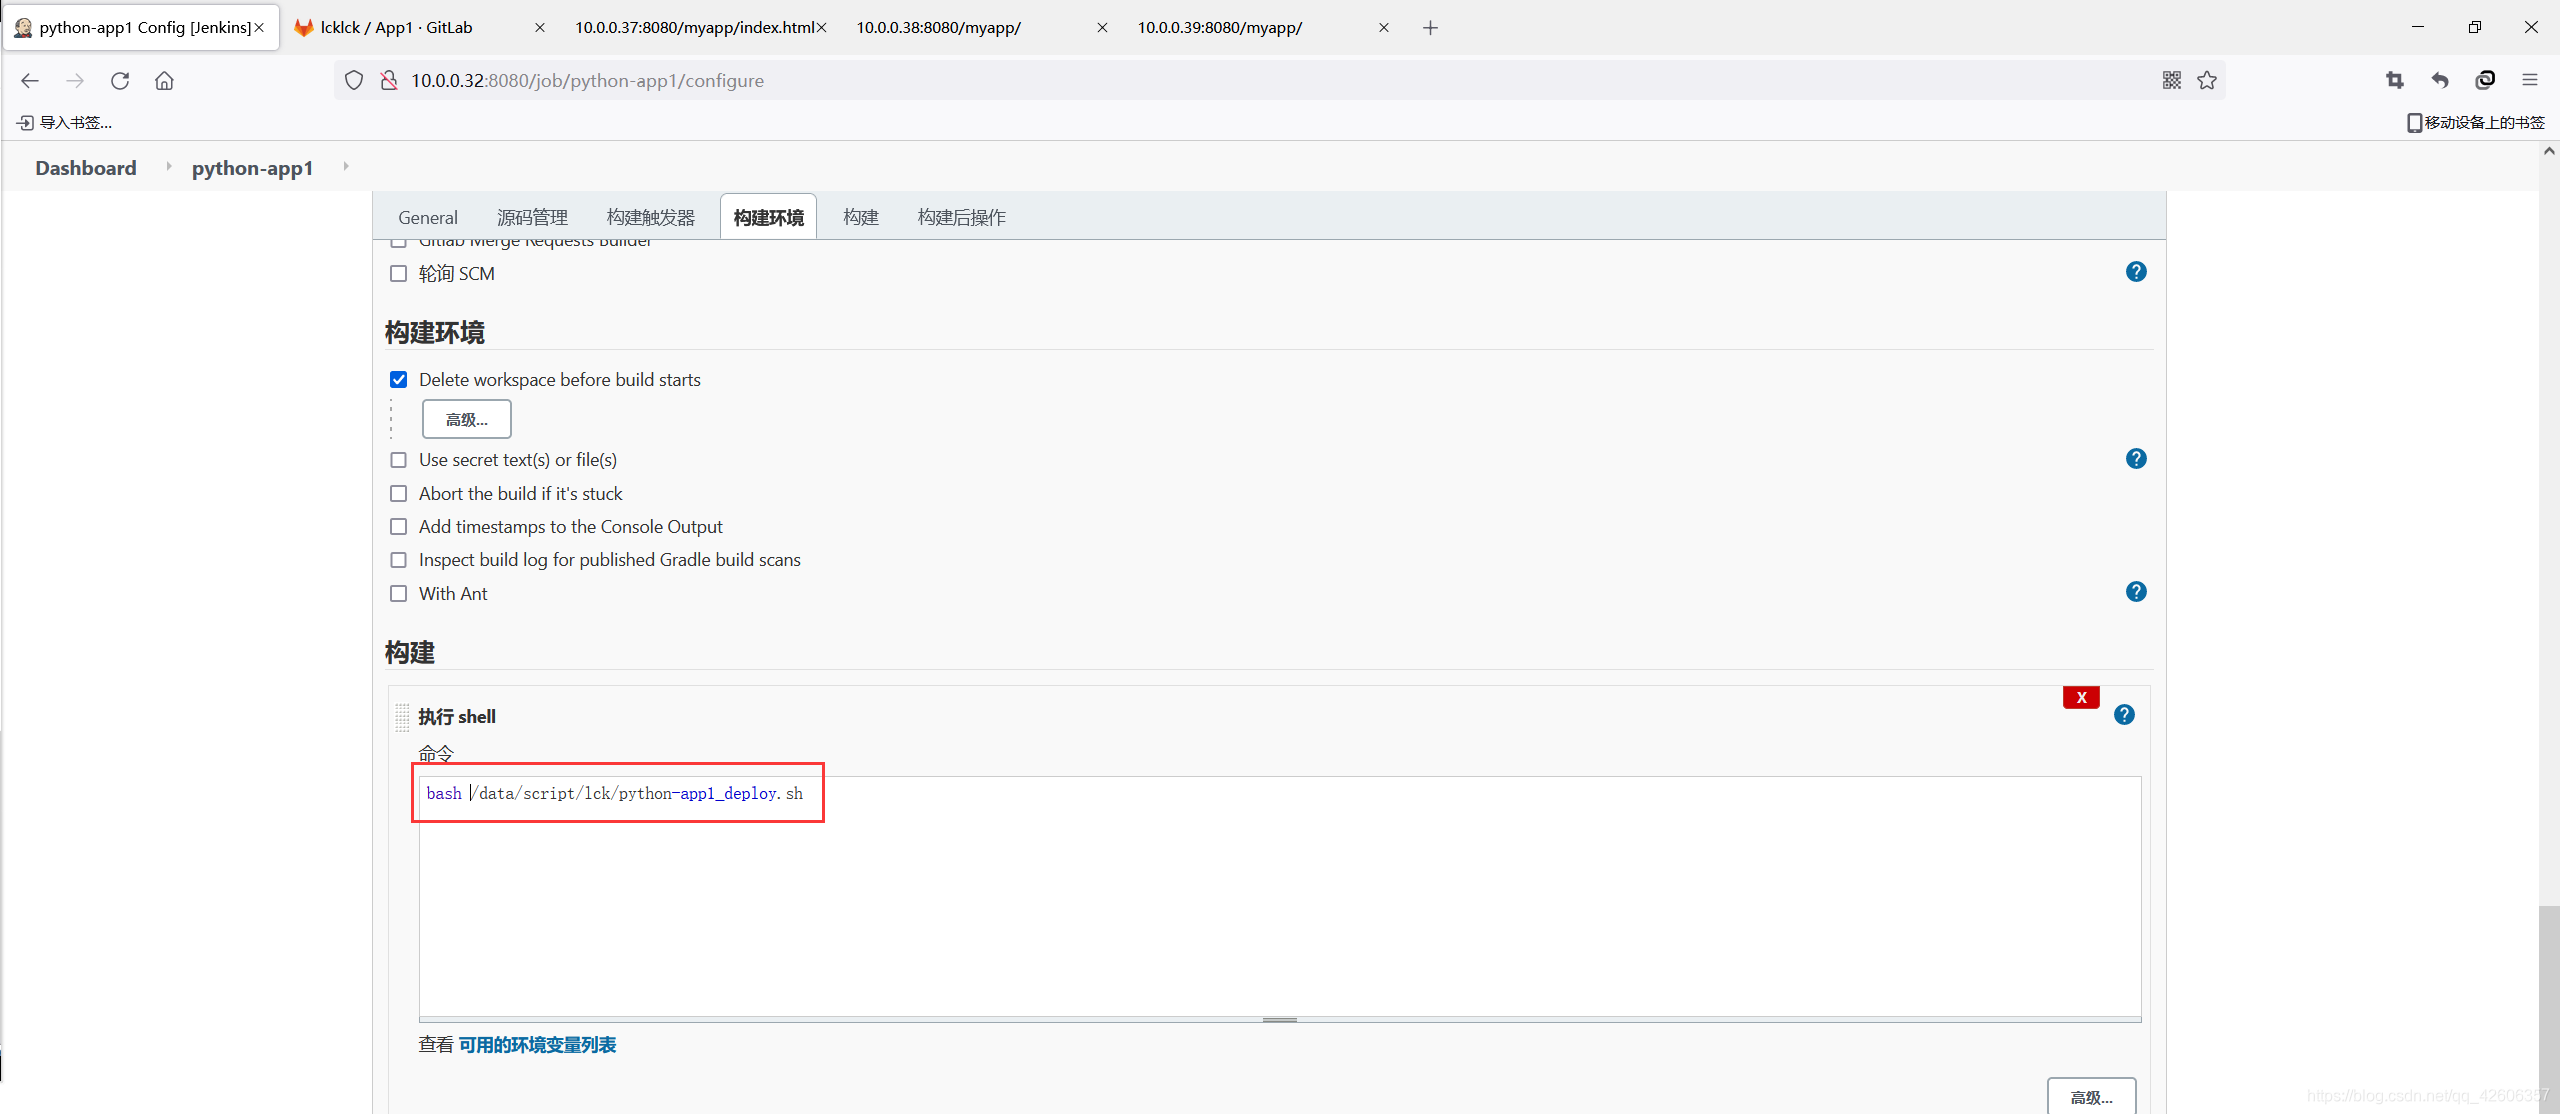Enable the 轮询 SCM checkbox

point(399,274)
